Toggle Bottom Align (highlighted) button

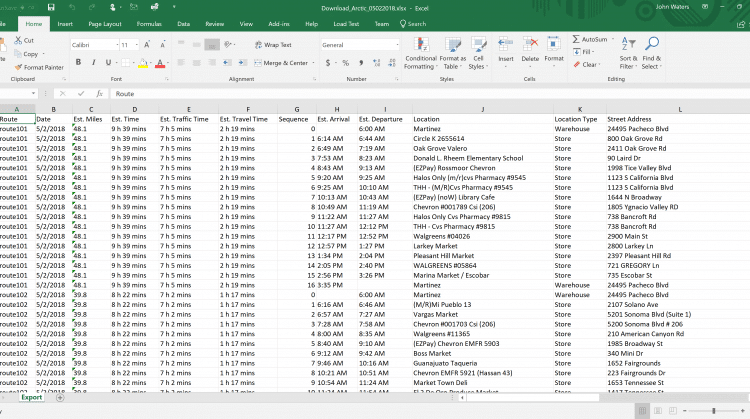pyautogui.click(x=212, y=44)
